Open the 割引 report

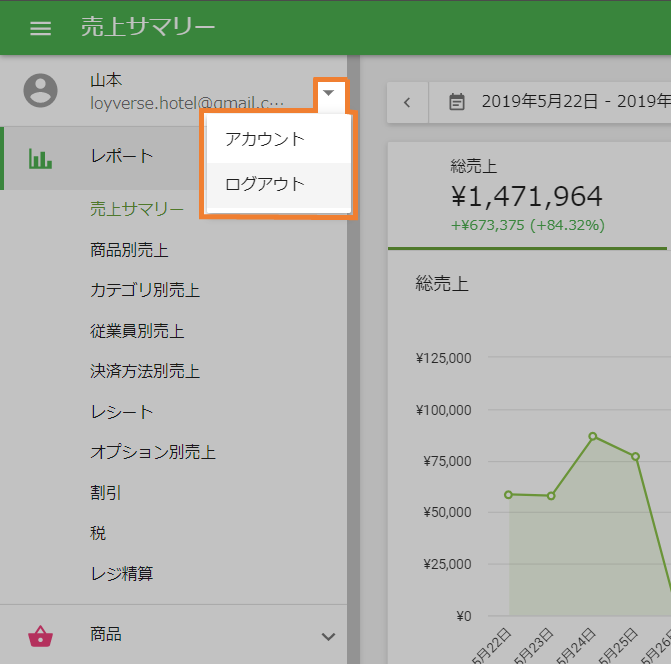click(106, 493)
